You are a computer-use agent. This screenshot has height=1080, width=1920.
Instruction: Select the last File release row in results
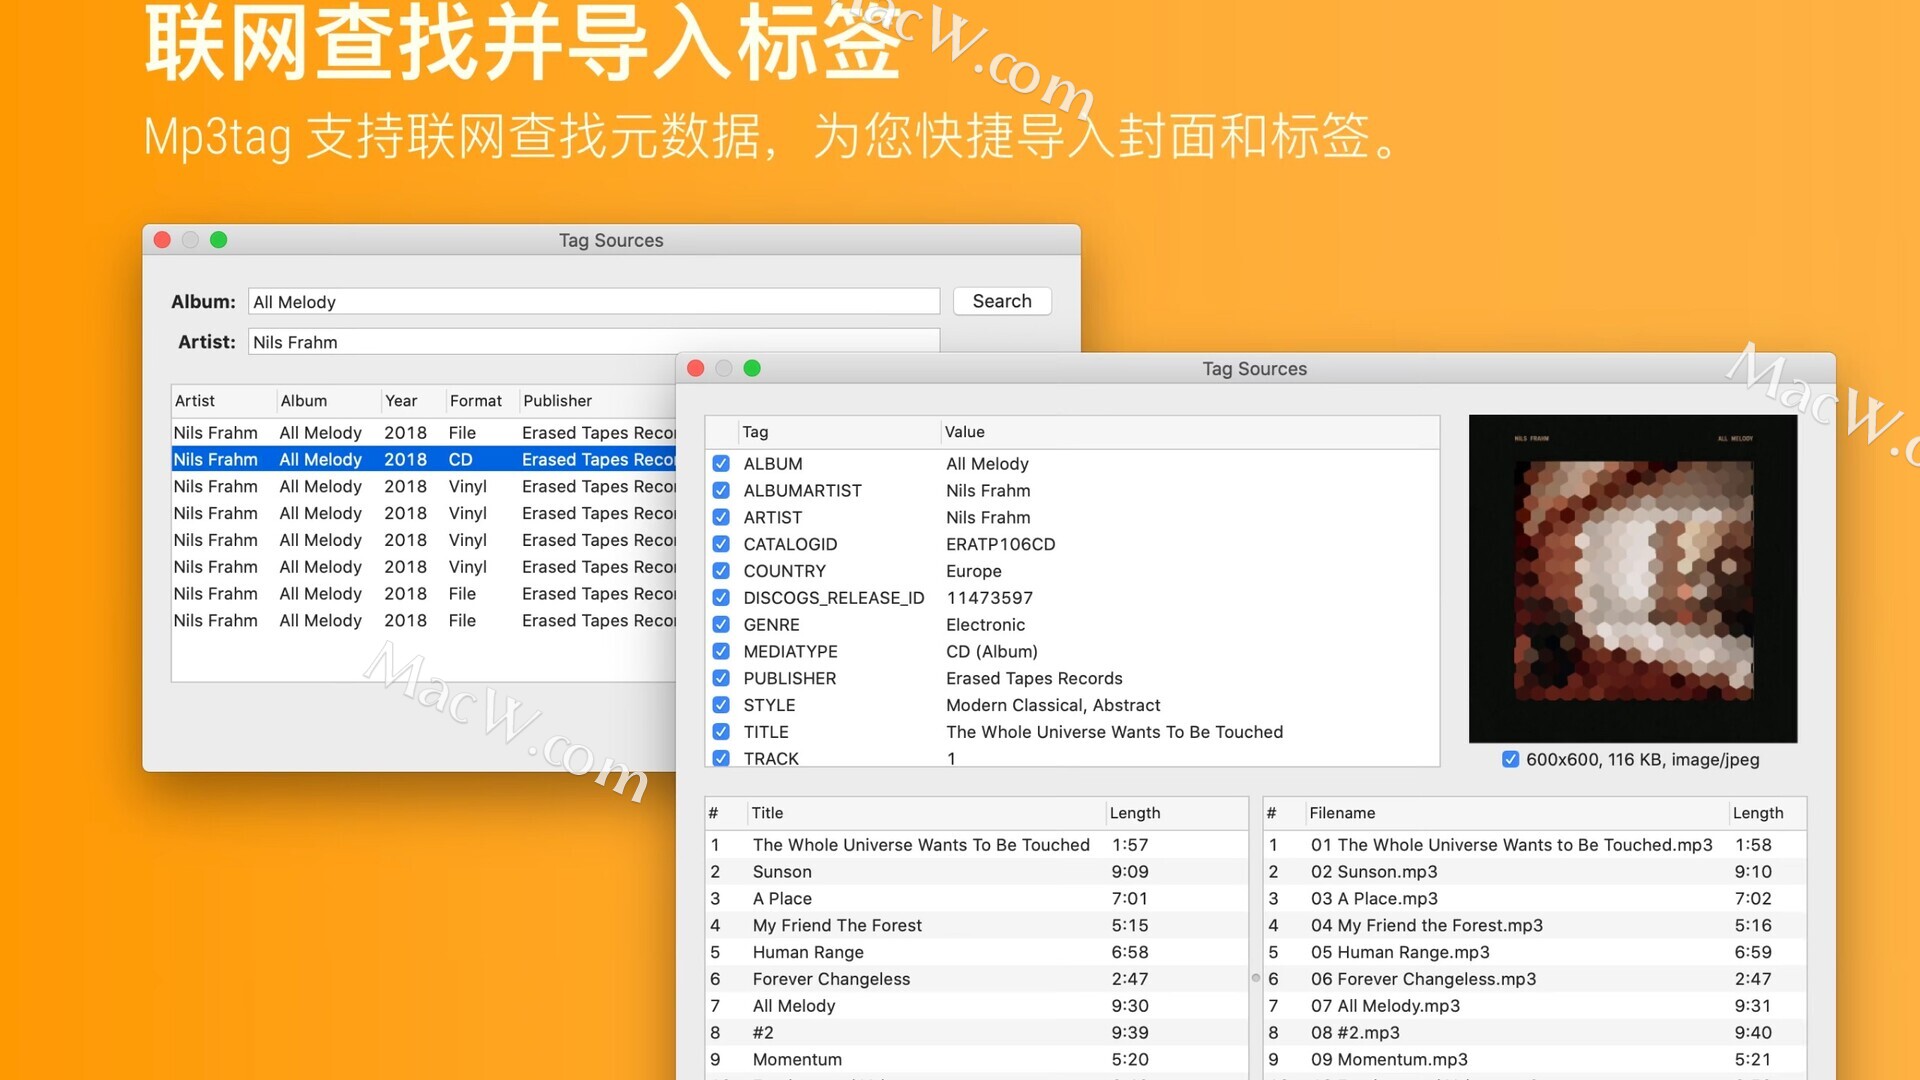(424, 620)
